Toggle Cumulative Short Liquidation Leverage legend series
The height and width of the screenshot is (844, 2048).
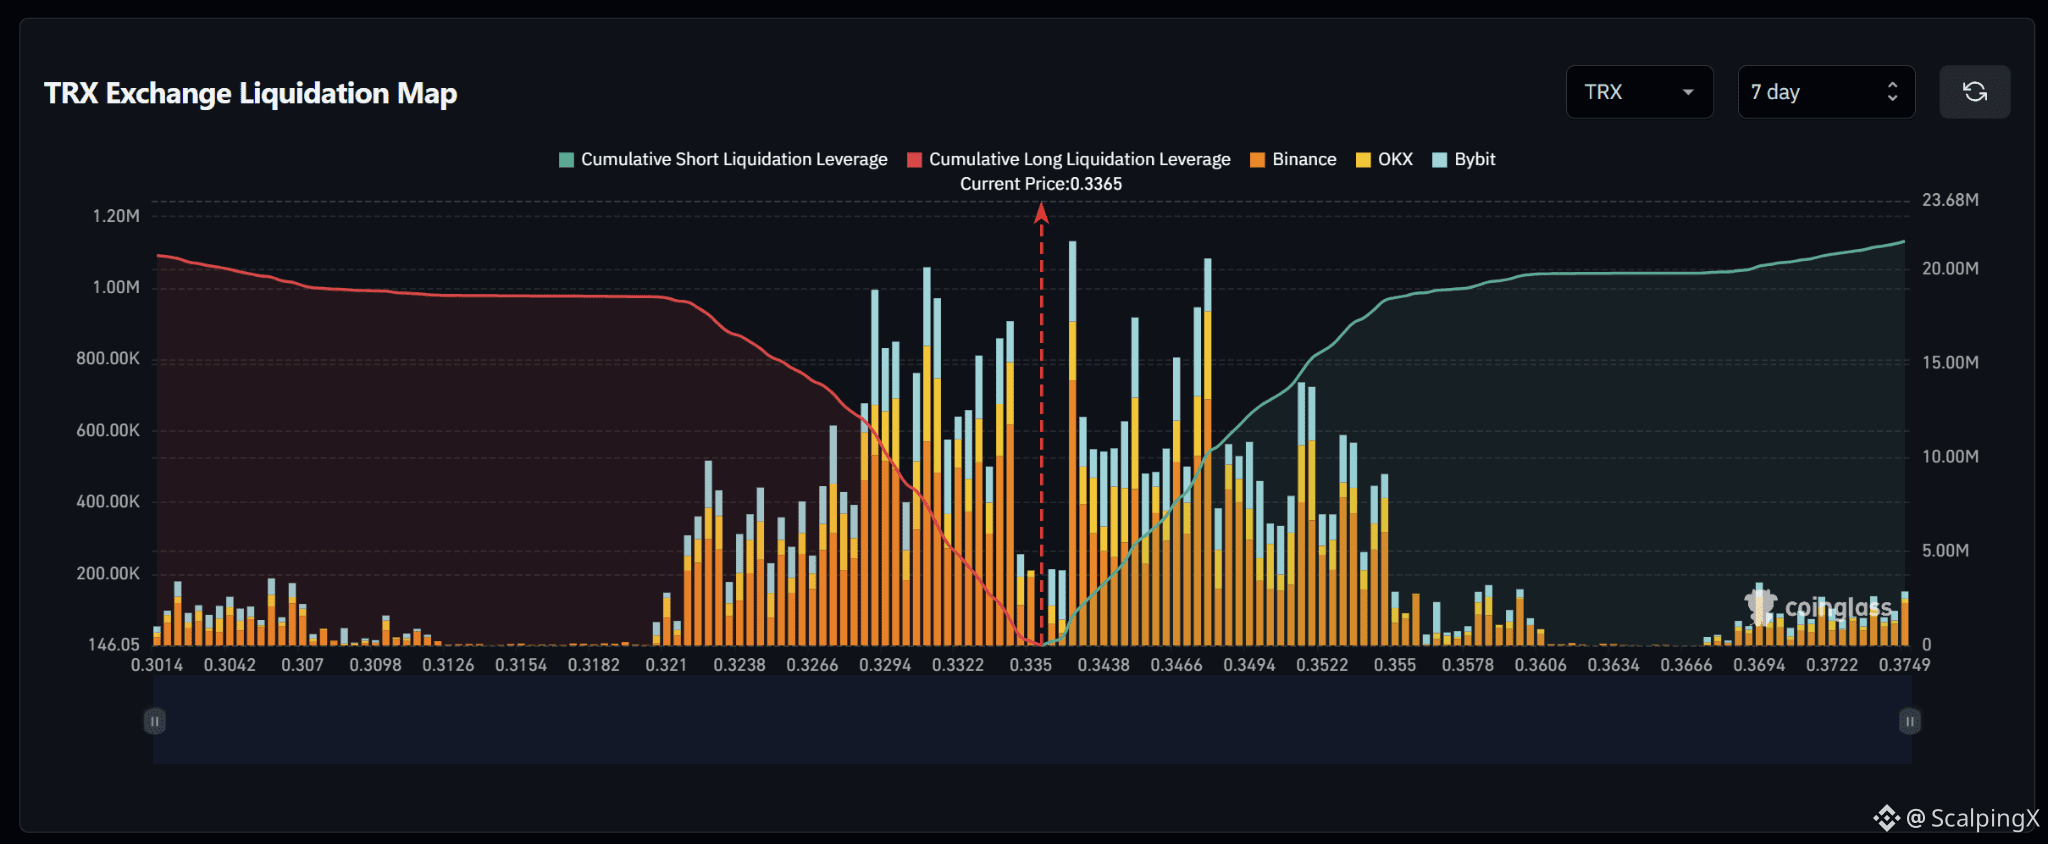tap(723, 159)
